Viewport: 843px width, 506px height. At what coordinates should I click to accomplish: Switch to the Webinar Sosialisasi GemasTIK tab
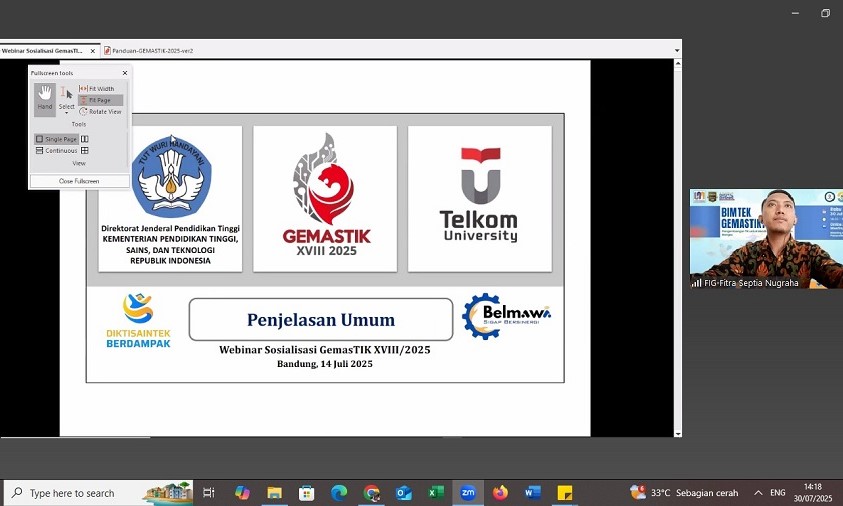coord(43,51)
